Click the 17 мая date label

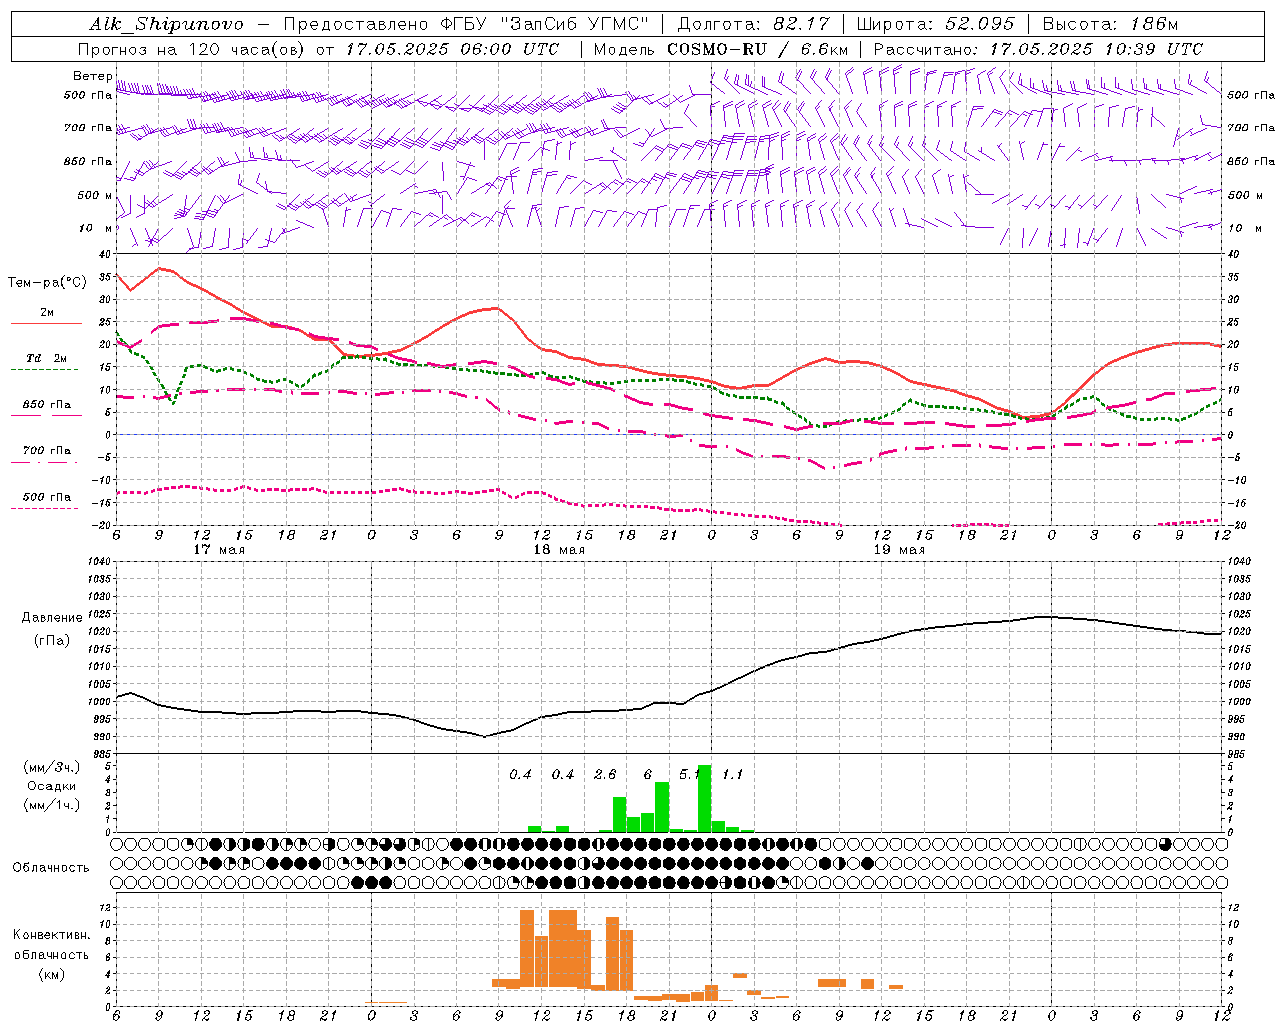tap(219, 550)
